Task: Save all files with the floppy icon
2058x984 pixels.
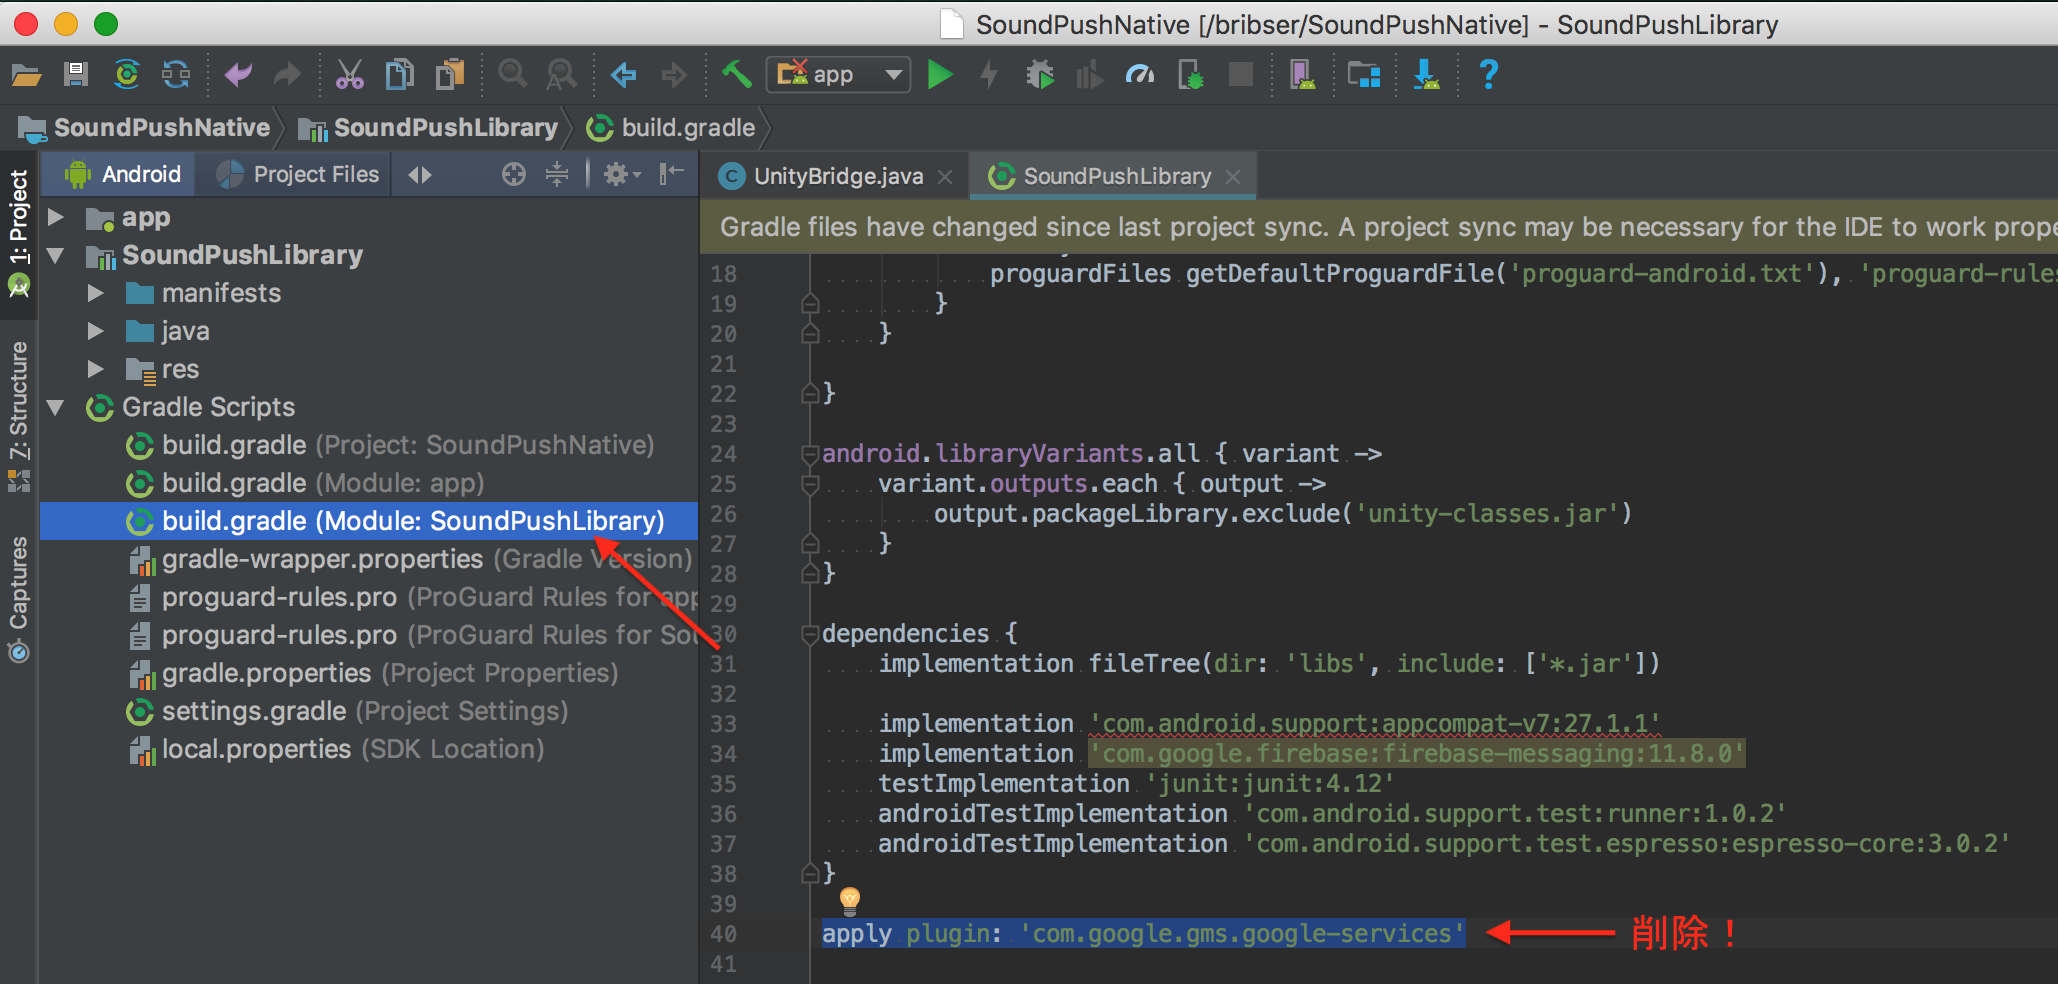Action: pyautogui.click(x=76, y=75)
